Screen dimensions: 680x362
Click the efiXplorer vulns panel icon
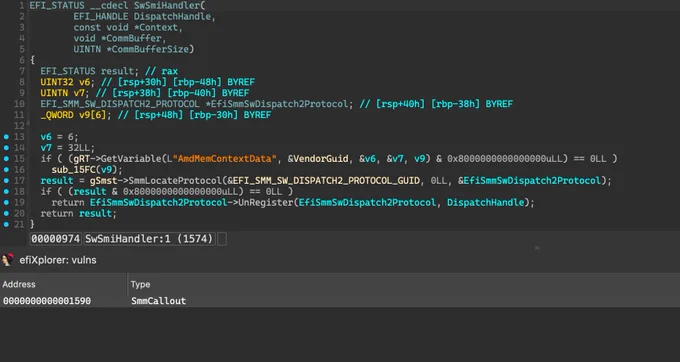tap(7, 260)
